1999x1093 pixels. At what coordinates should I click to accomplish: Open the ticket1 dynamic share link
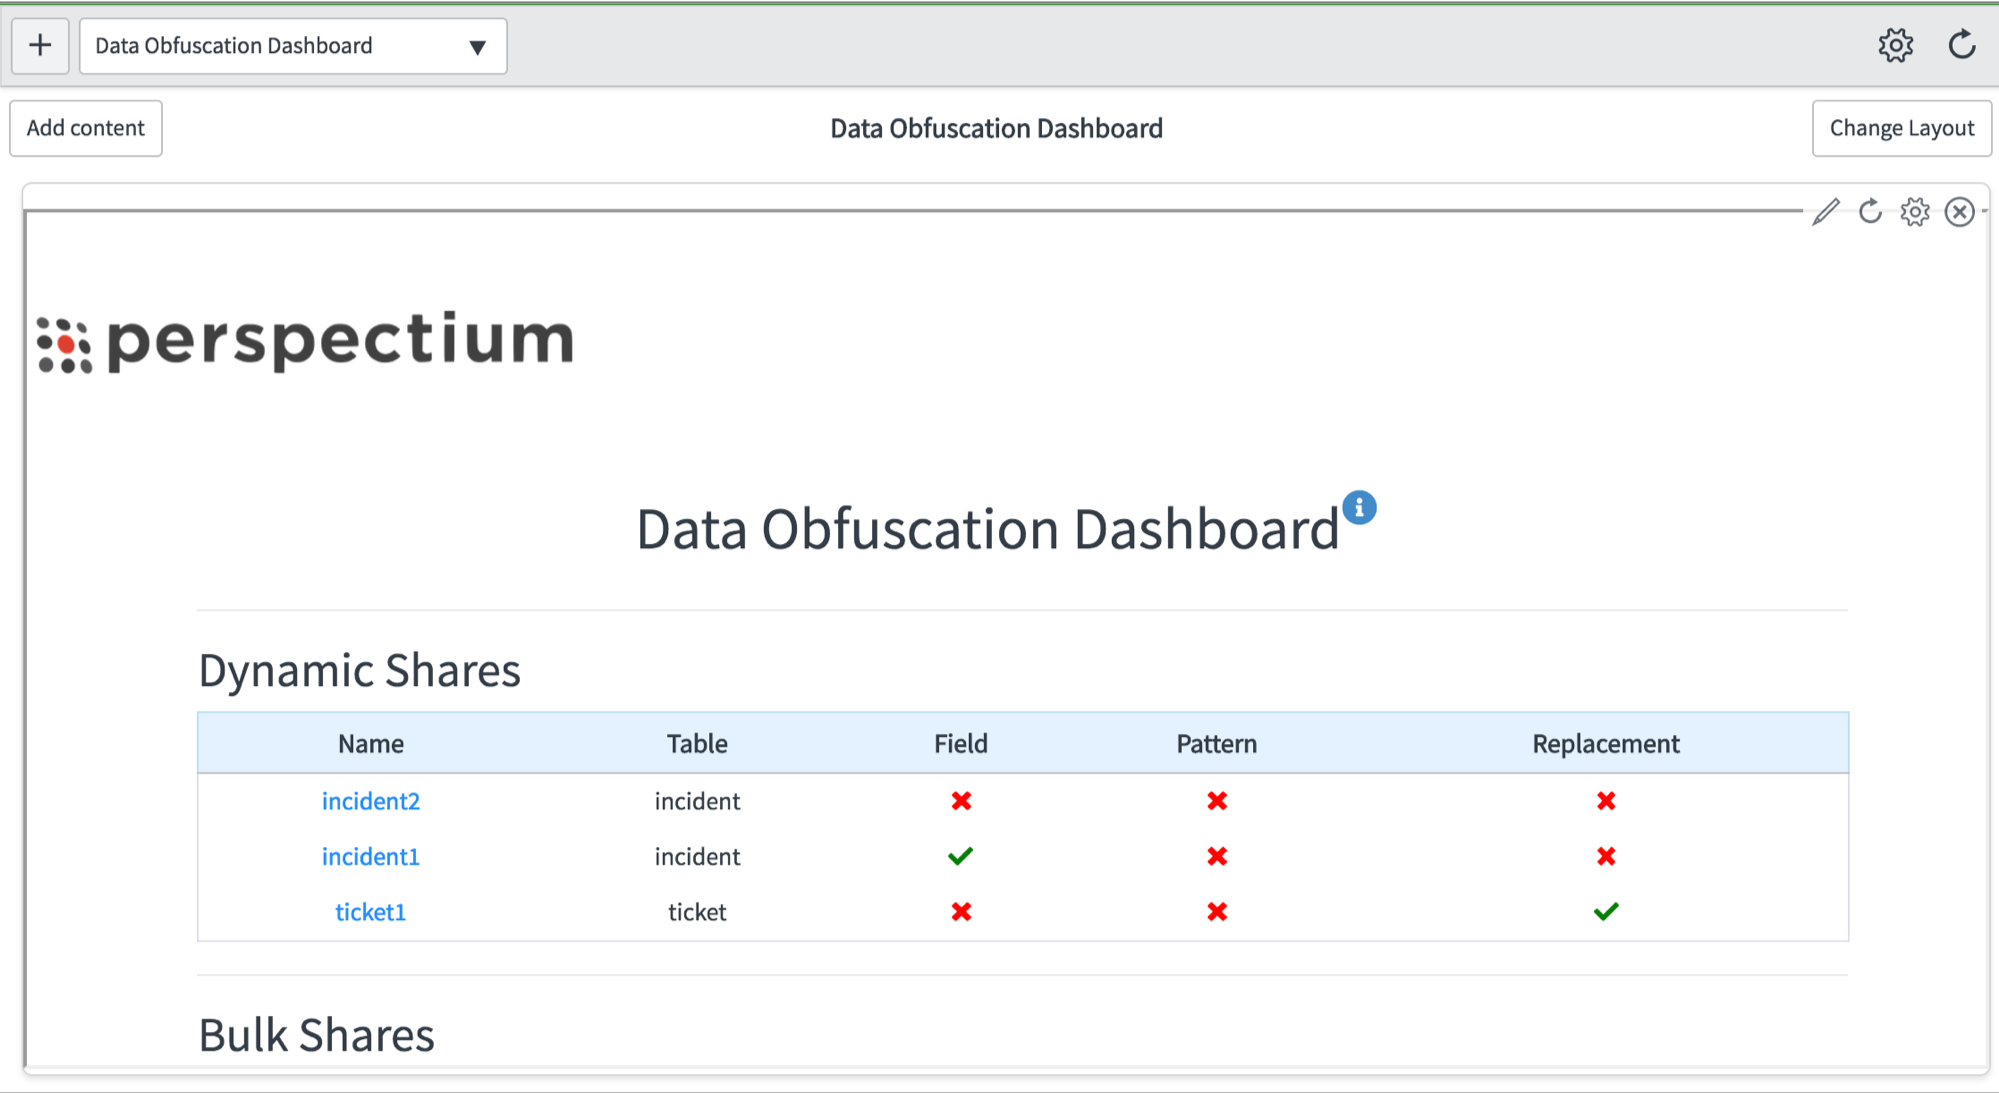pyautogui.click(x=370, y=912)
